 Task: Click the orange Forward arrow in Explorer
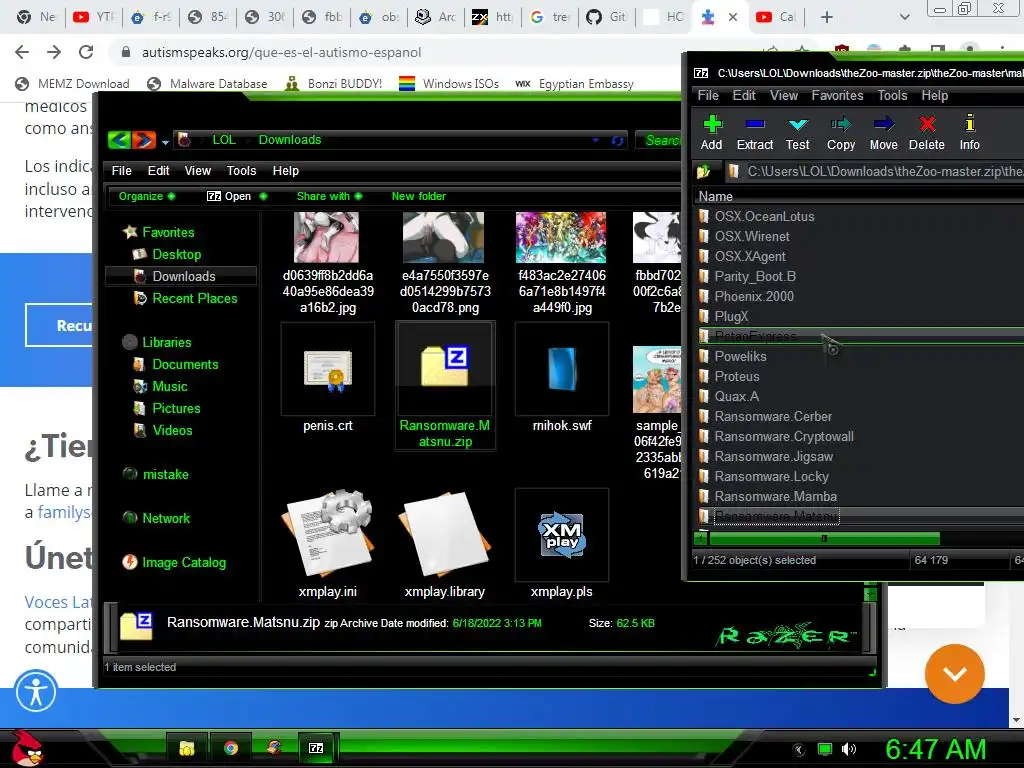point(144,140)
